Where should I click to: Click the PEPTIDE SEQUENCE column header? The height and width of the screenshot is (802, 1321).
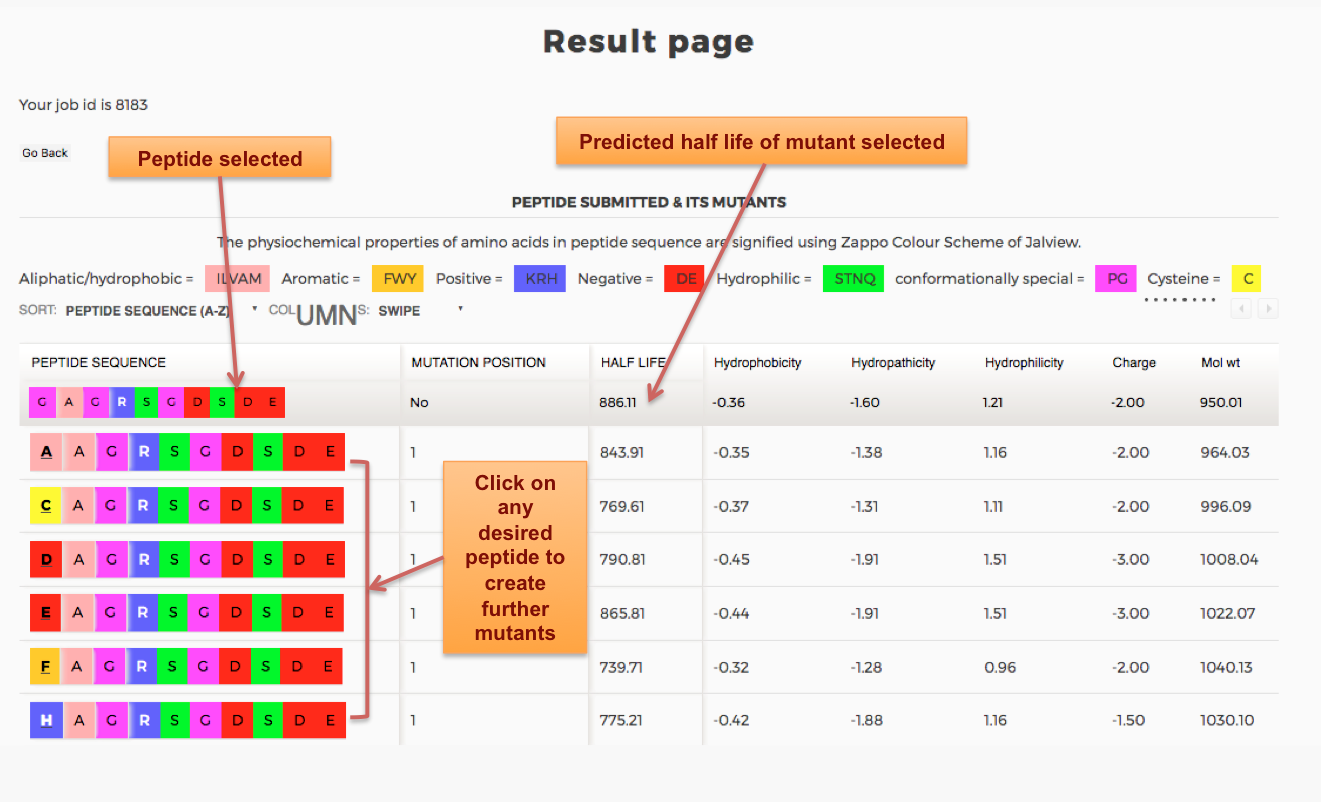(99, 363)
